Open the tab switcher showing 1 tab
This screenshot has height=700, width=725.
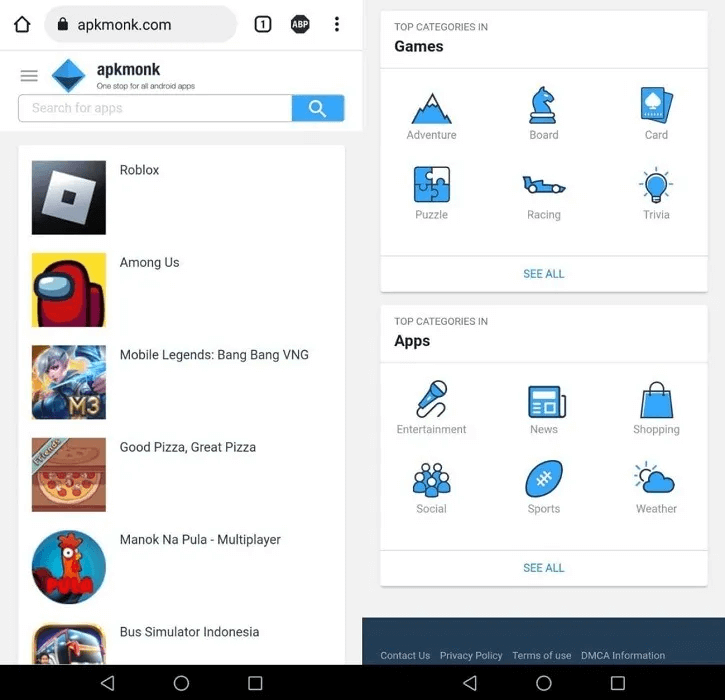click(x=263, y=24)
